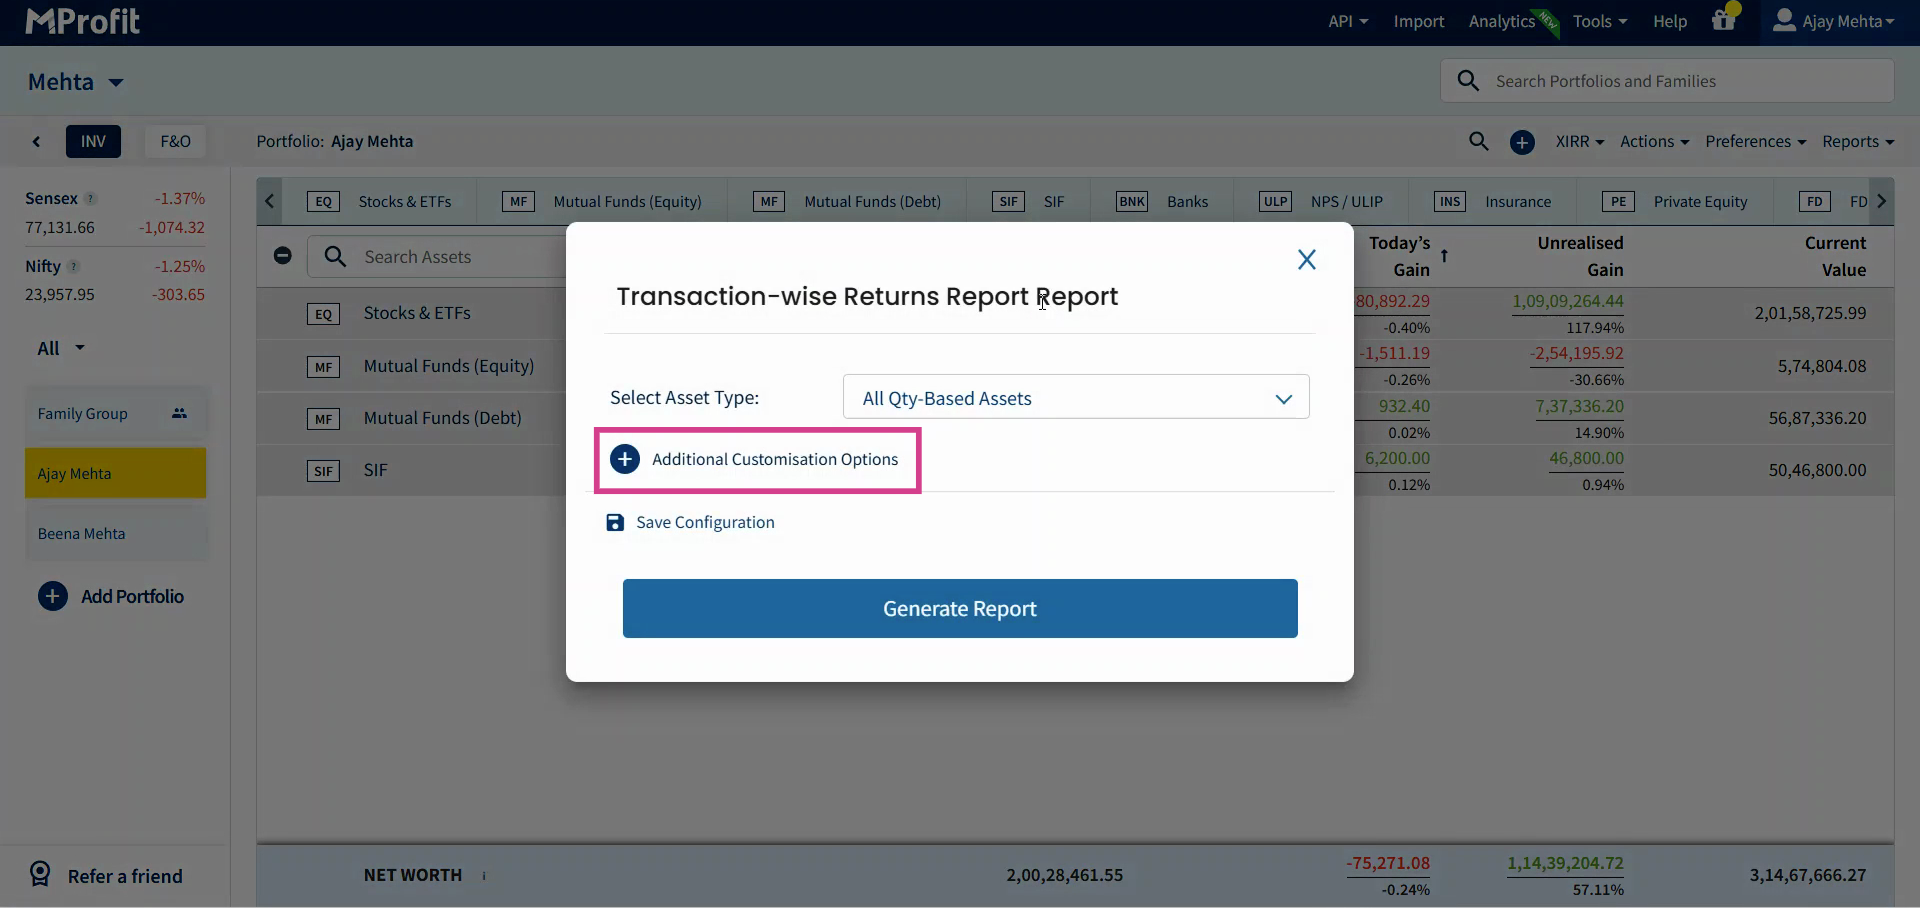Click the user avatar icon for Ajay Mehta

tap(1784, 20)
